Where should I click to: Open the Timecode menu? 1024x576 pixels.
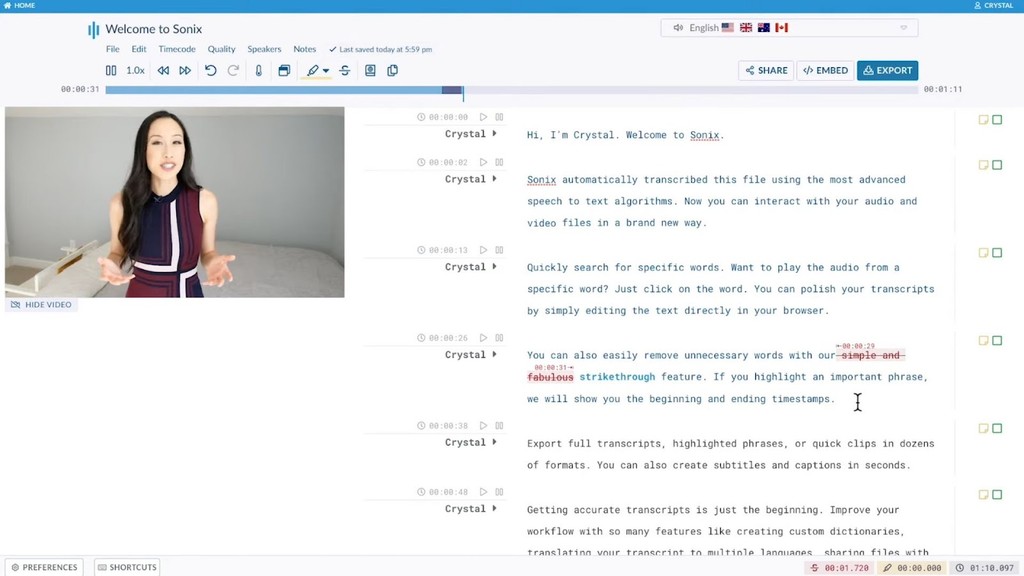click(176, 48)
